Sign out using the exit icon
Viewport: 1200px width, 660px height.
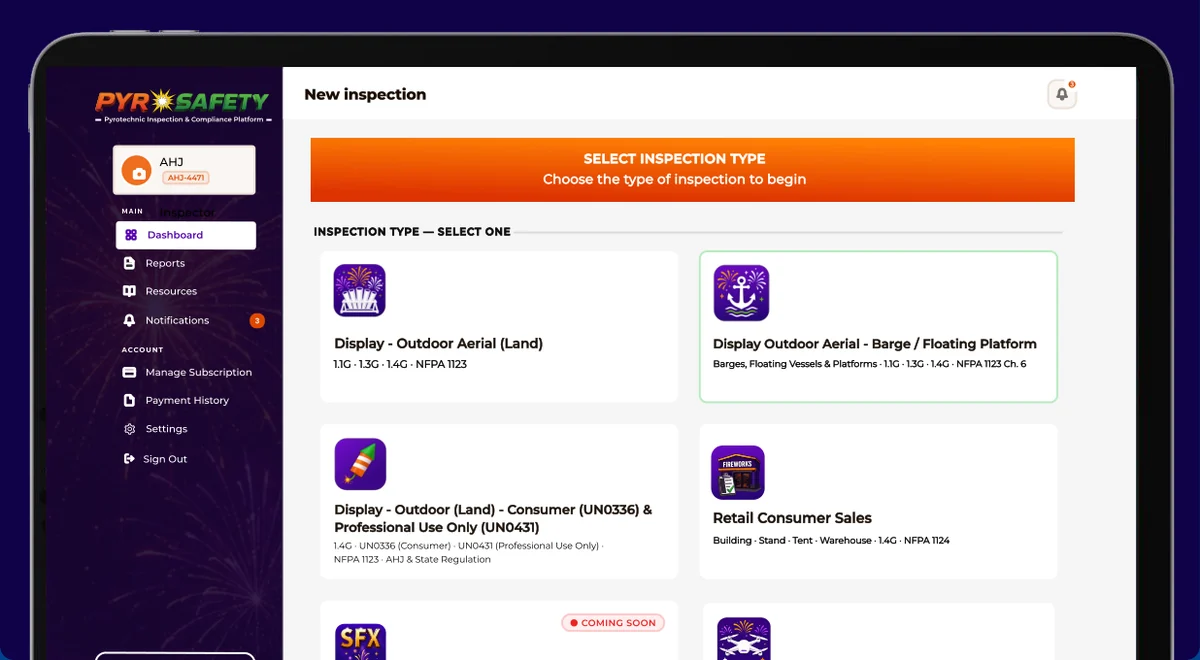point(129,459)
